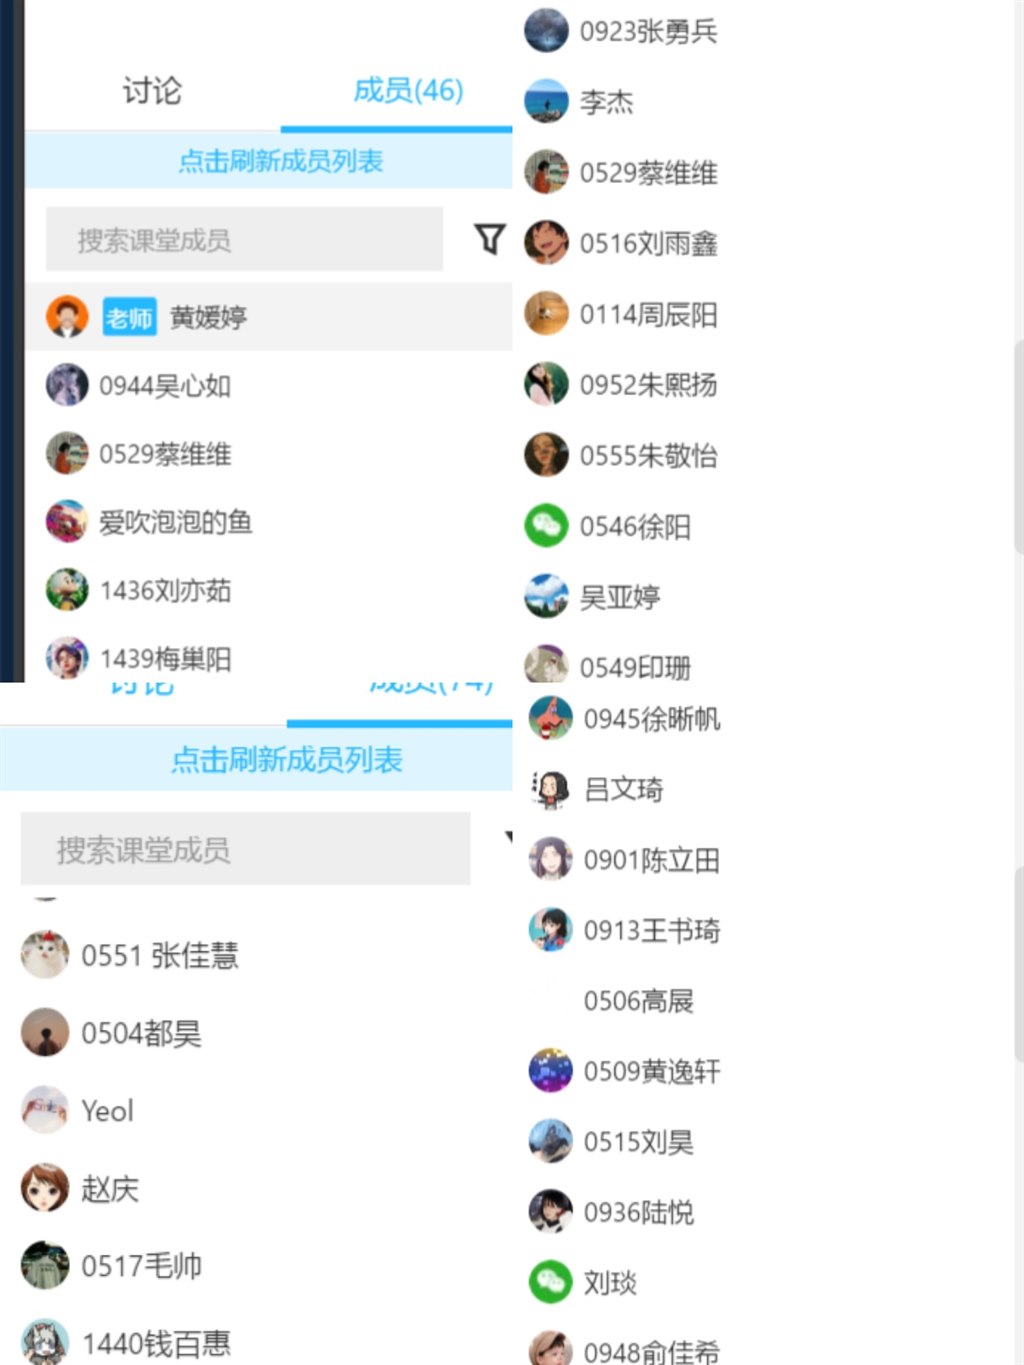Click avatar of 吕文琦

(x=550, y=789)
